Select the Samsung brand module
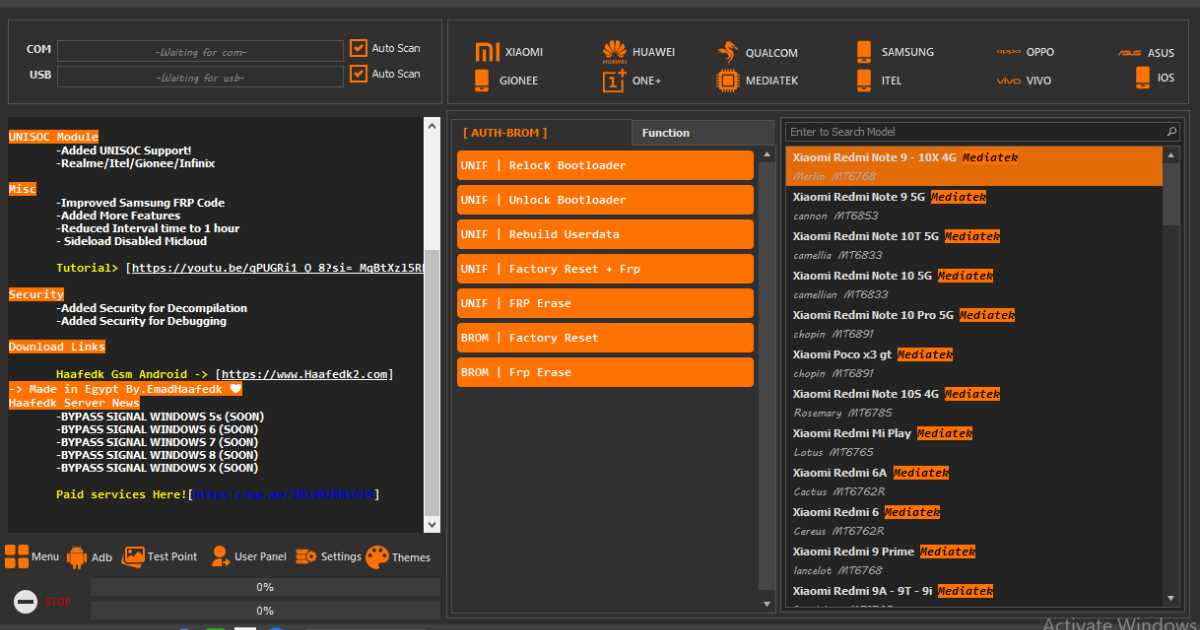Viewport: 1200px width, 630px height. pos(894,52)
